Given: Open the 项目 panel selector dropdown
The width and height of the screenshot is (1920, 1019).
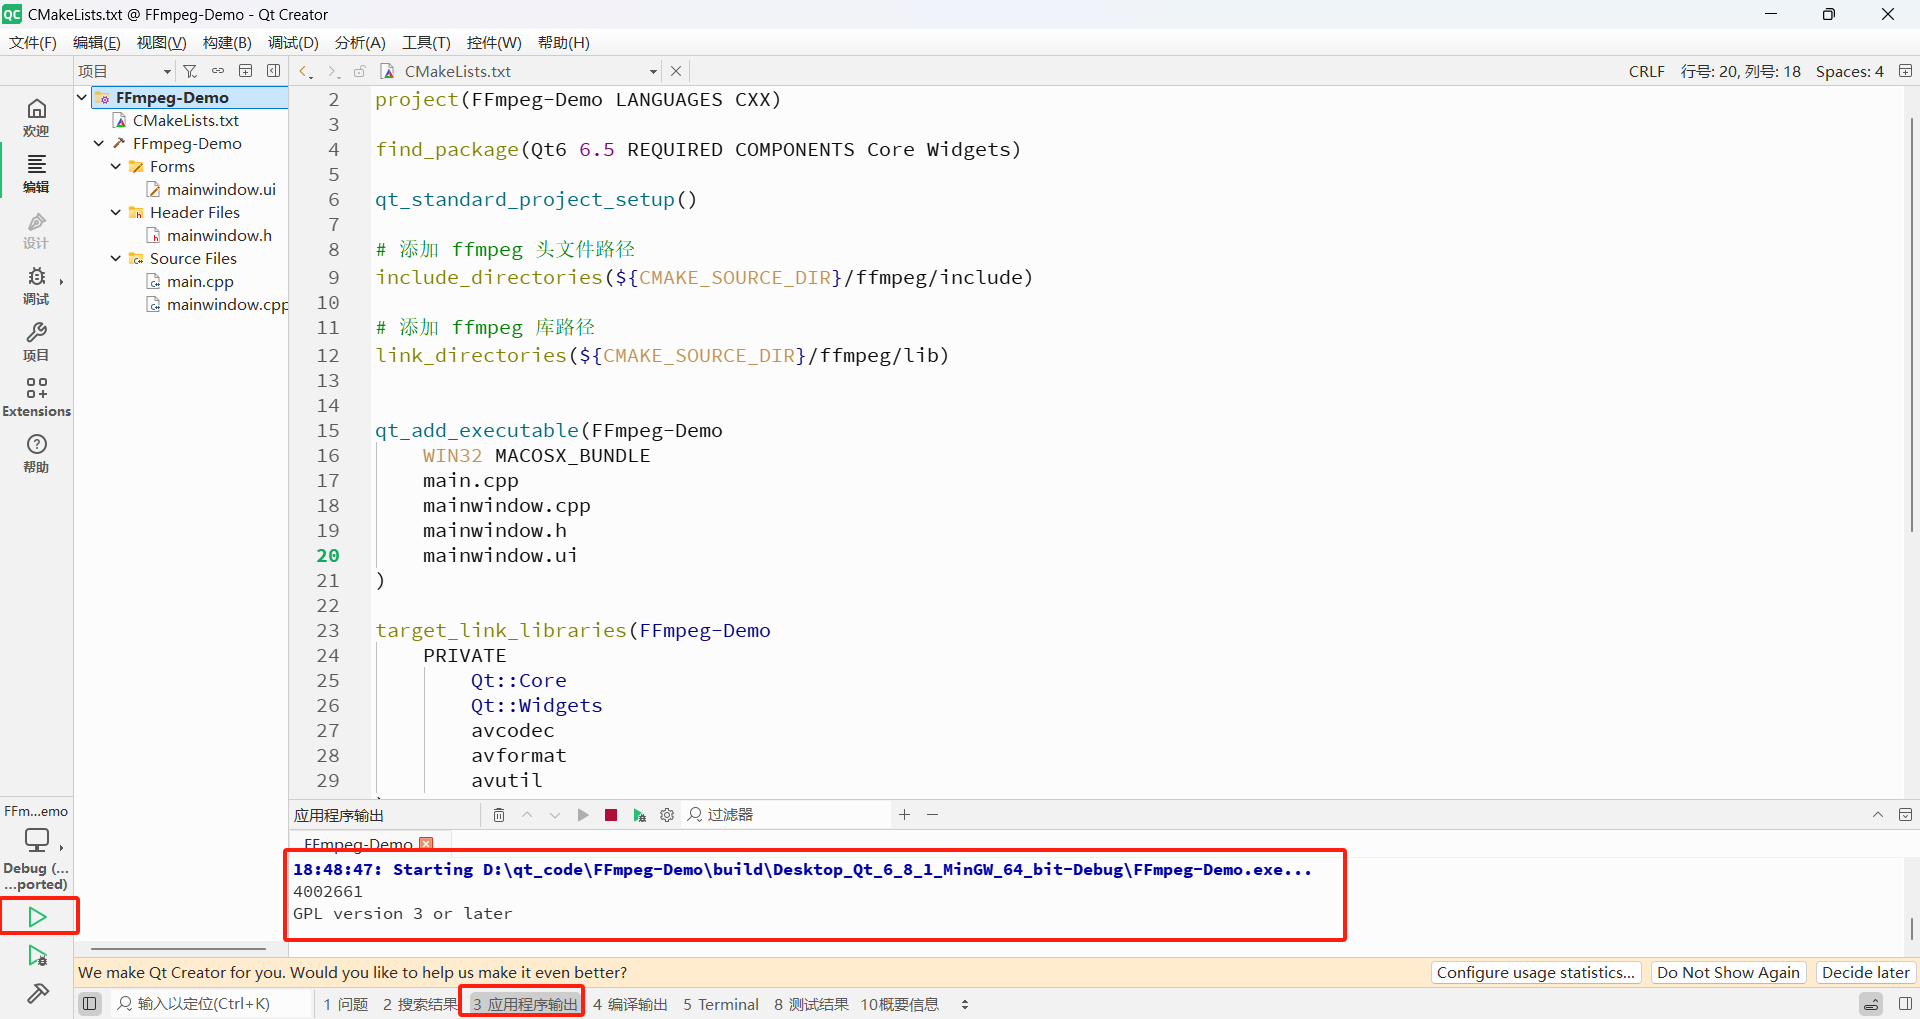Looking at the screenshot, I should coord(165,70).
